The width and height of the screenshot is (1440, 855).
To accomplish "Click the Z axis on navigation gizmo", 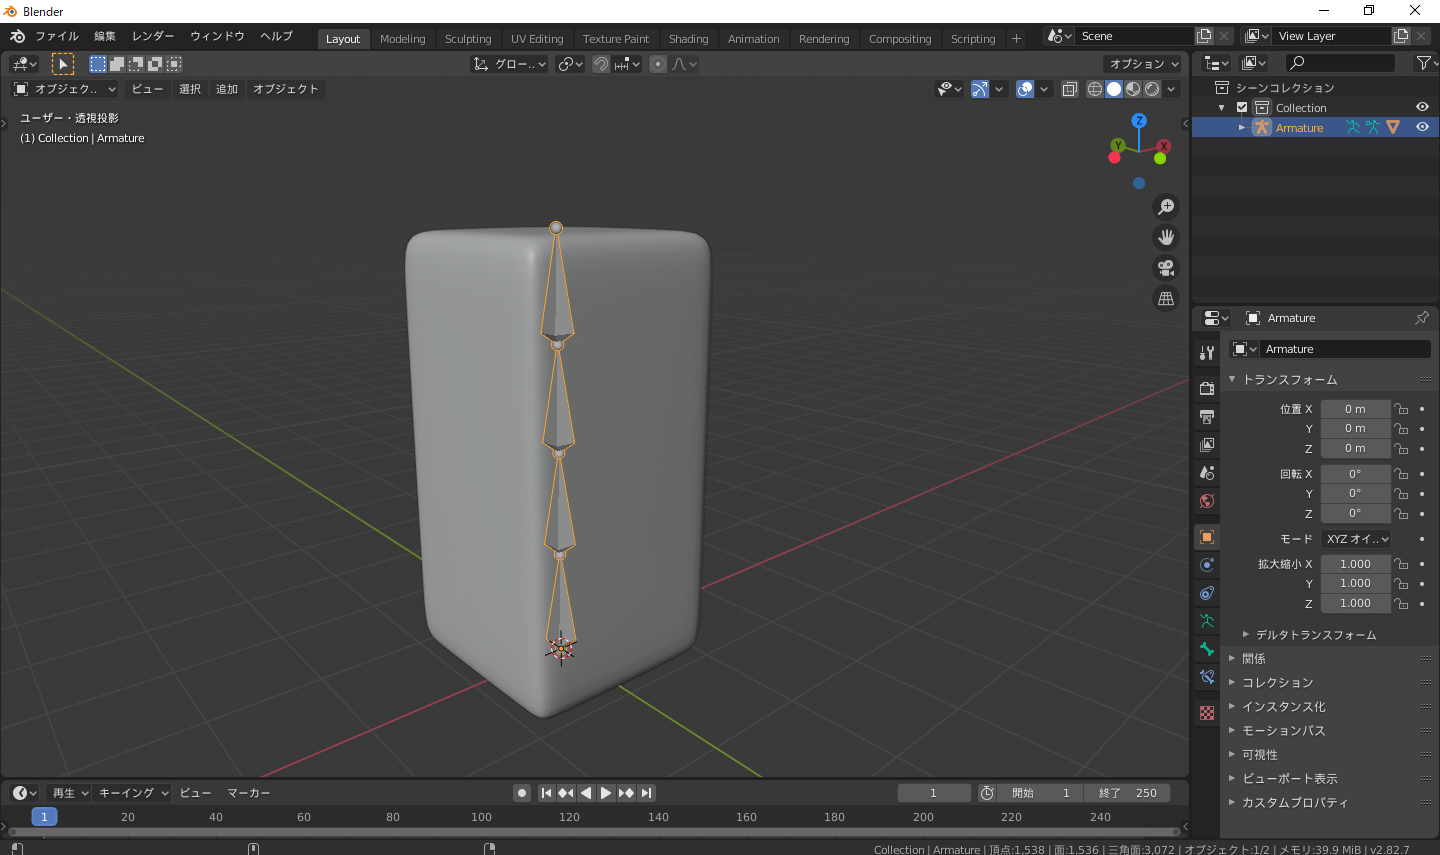I will coord(1139,120).
